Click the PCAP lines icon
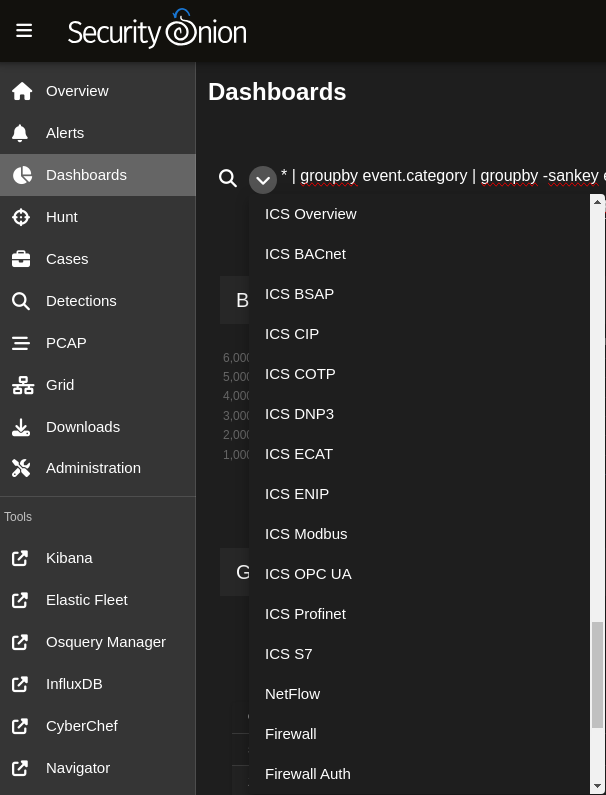This screenshot has width=606, height=795. click(21, 343)
